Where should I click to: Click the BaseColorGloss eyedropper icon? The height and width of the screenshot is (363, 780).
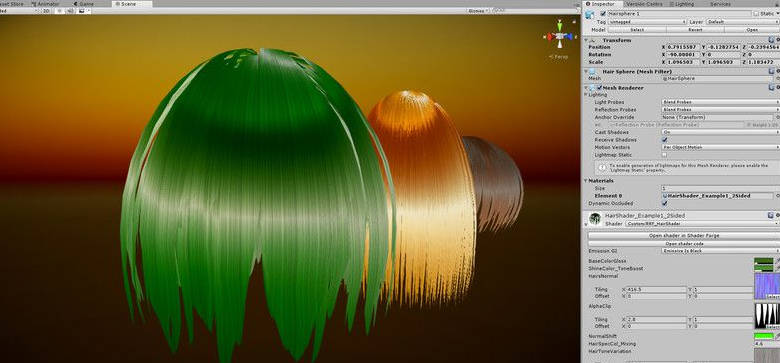777,261
